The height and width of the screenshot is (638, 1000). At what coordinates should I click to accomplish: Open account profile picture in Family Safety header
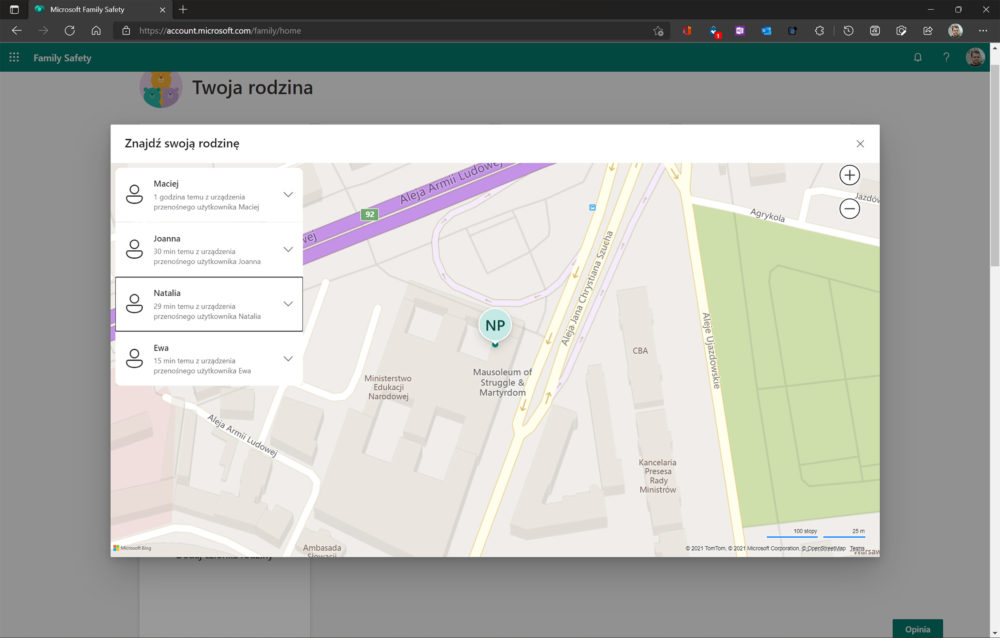pos(974,57)
